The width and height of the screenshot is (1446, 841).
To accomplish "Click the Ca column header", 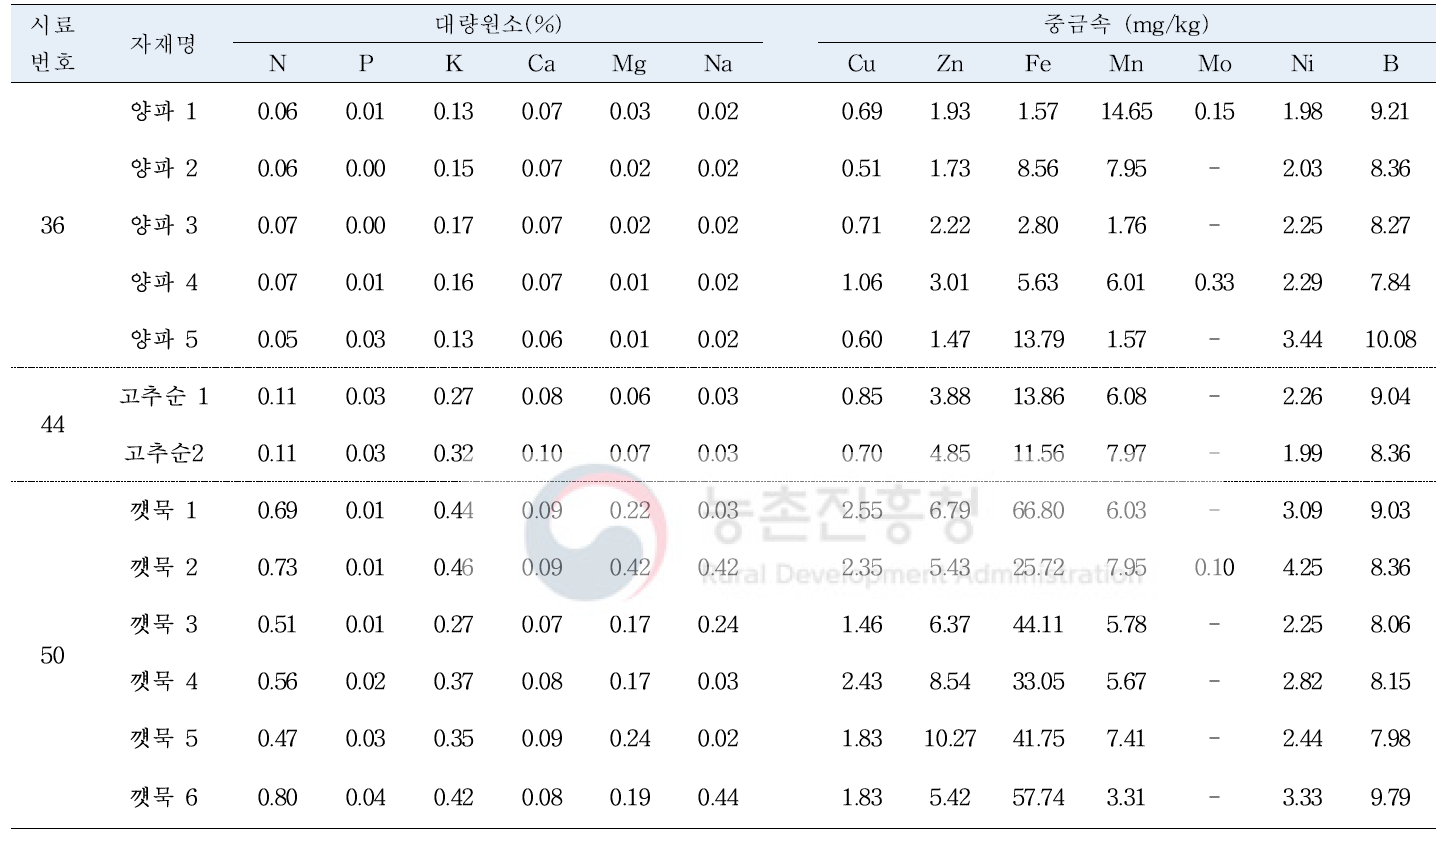I will tap(541, 64).
